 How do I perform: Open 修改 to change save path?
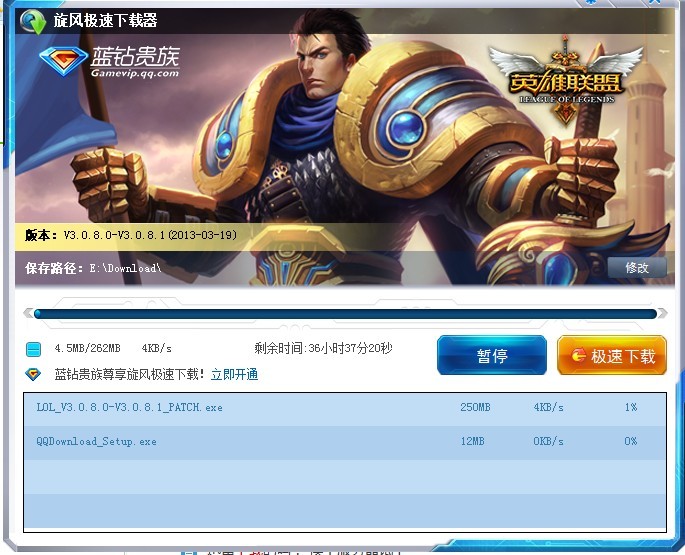click(637, 267)
